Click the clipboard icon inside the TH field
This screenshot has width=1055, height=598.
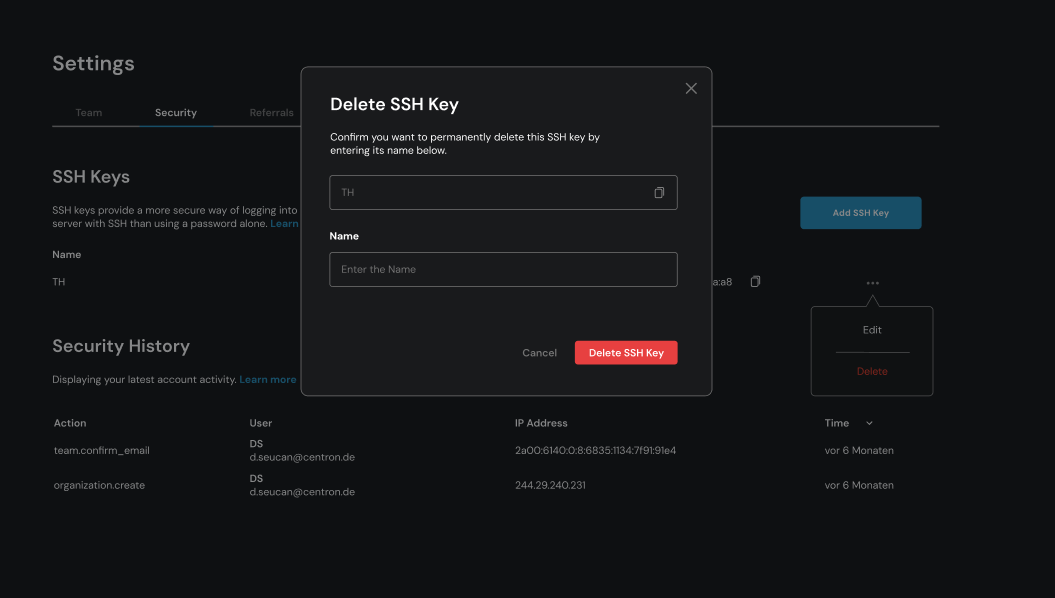coord(658,192)
